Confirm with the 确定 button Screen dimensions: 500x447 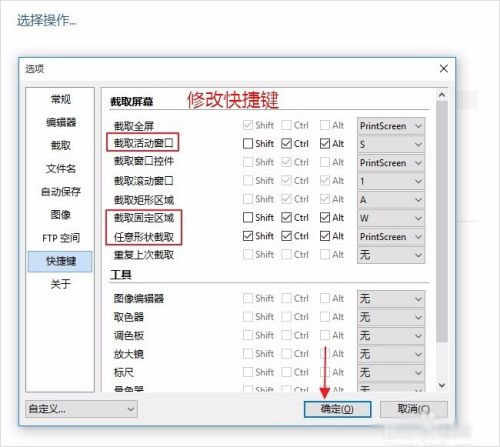pyautogui.click(x=337, y=409)
